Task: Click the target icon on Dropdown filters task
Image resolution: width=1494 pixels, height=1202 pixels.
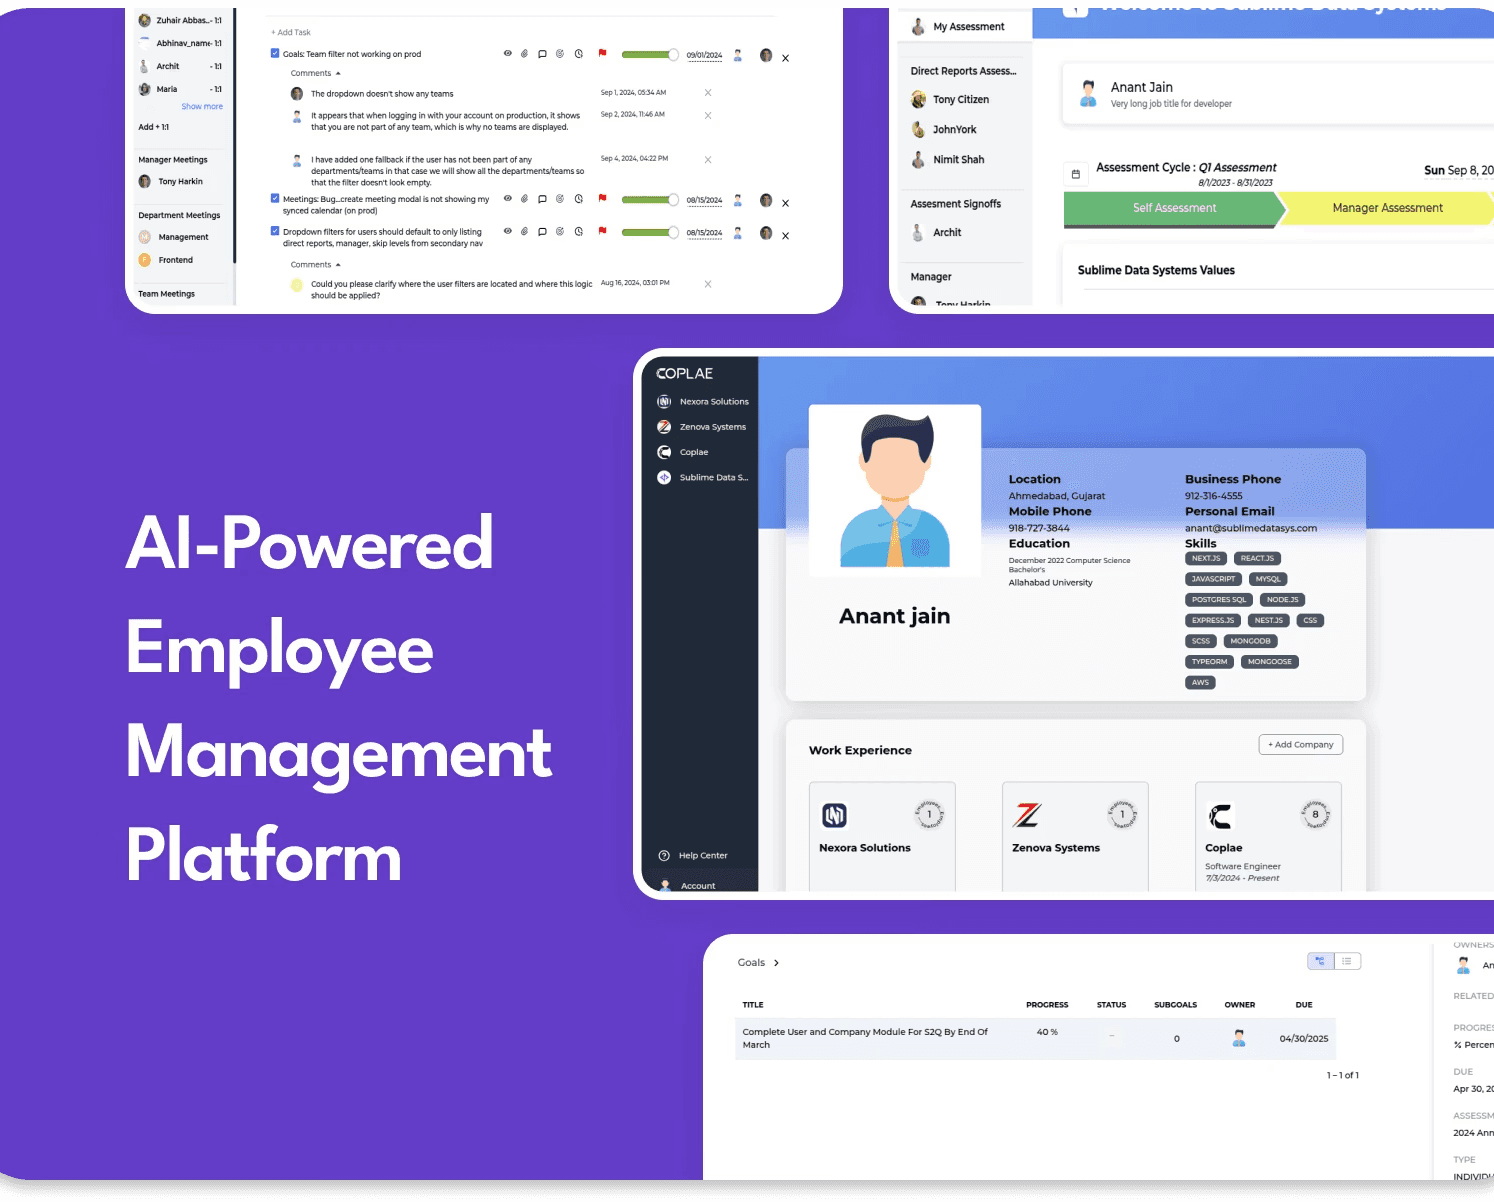Action: tap(560, 231)
